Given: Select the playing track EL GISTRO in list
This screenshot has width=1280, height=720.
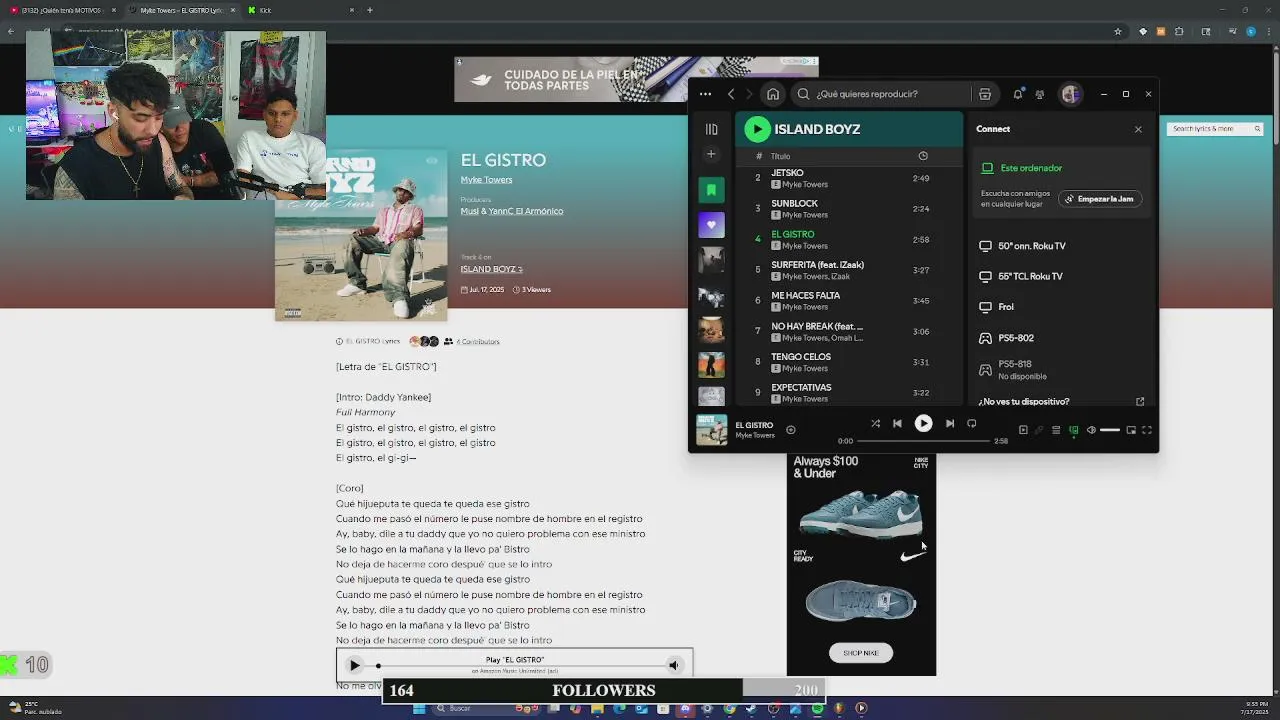Looking at the screenshot, I should tap(848, 240).
